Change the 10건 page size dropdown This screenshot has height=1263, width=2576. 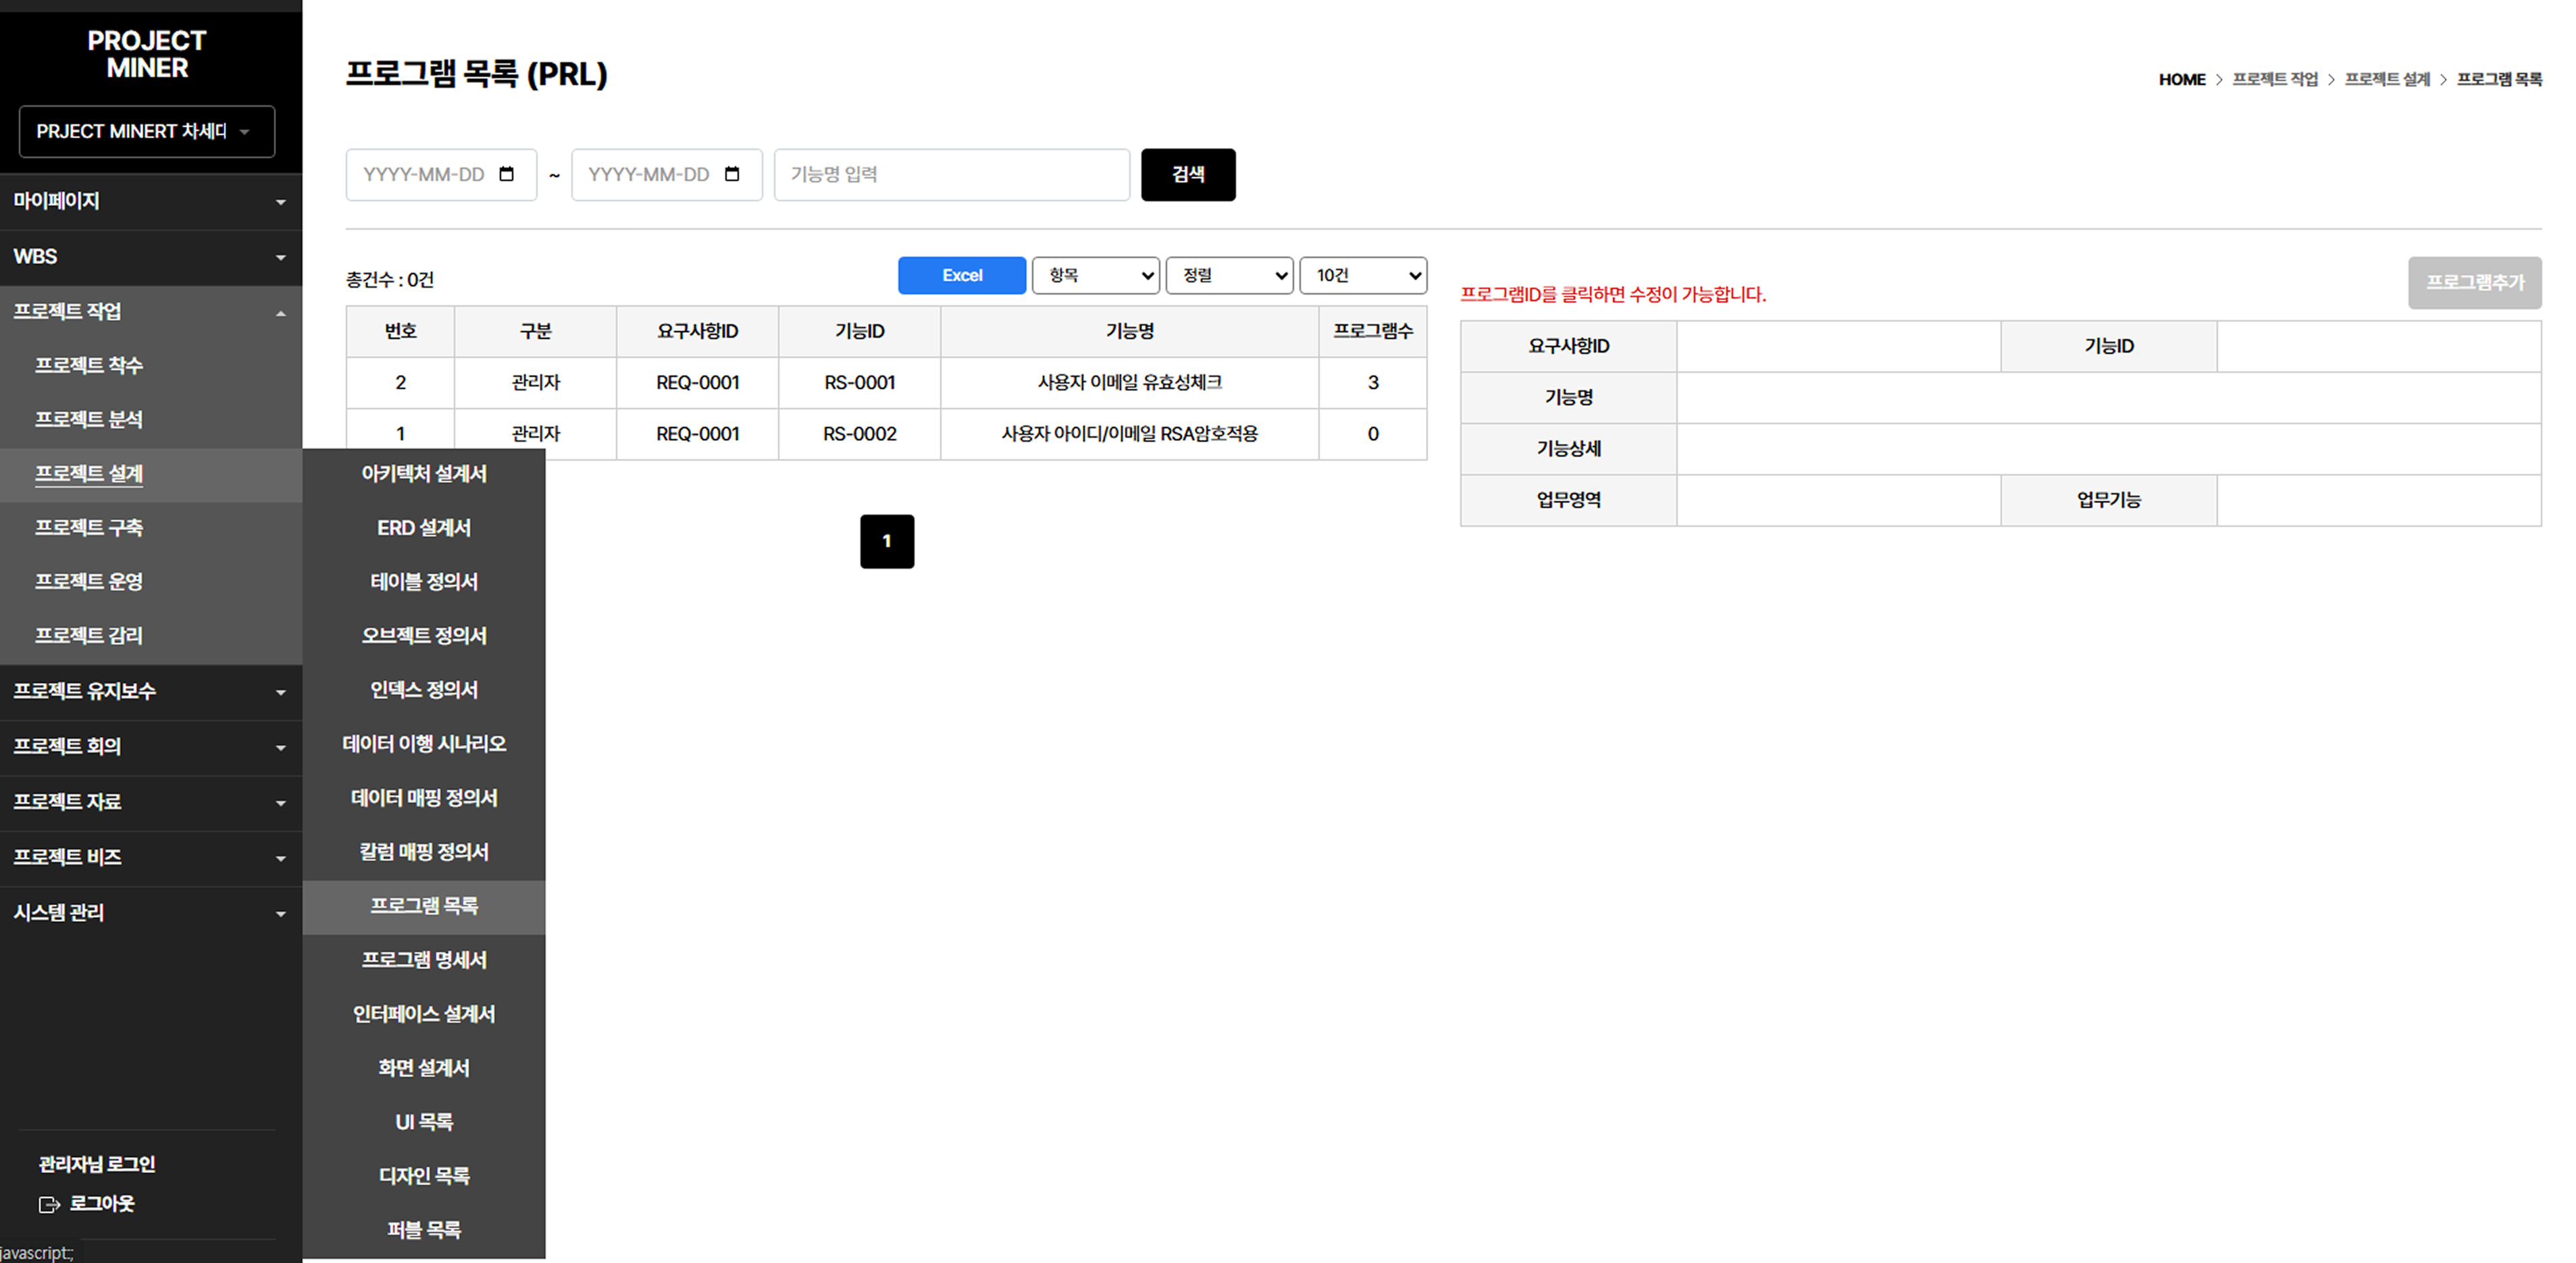[x=1362, y=275]
